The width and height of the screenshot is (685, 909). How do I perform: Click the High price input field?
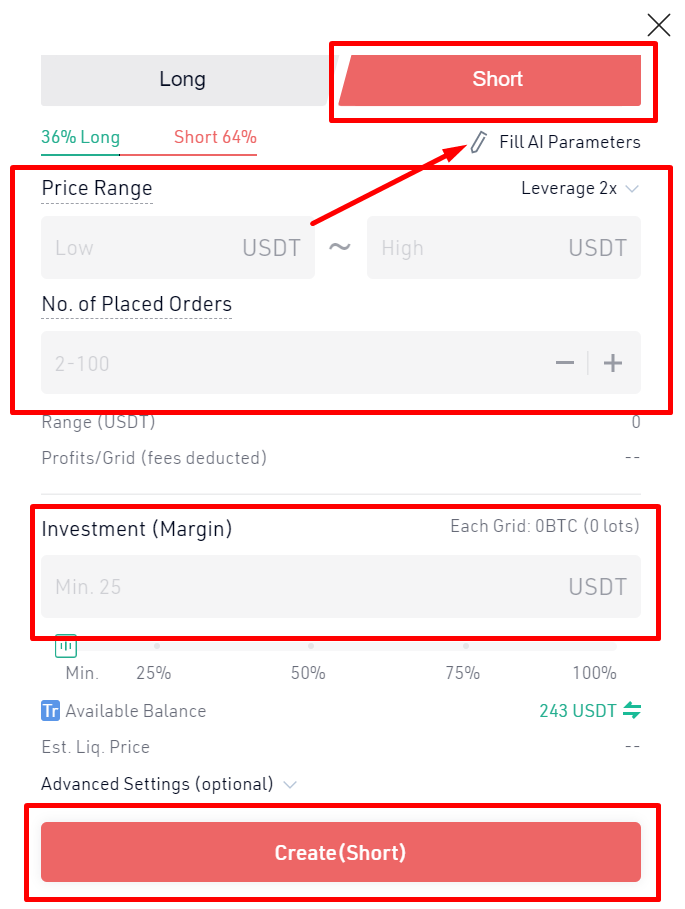coord(504,248)
